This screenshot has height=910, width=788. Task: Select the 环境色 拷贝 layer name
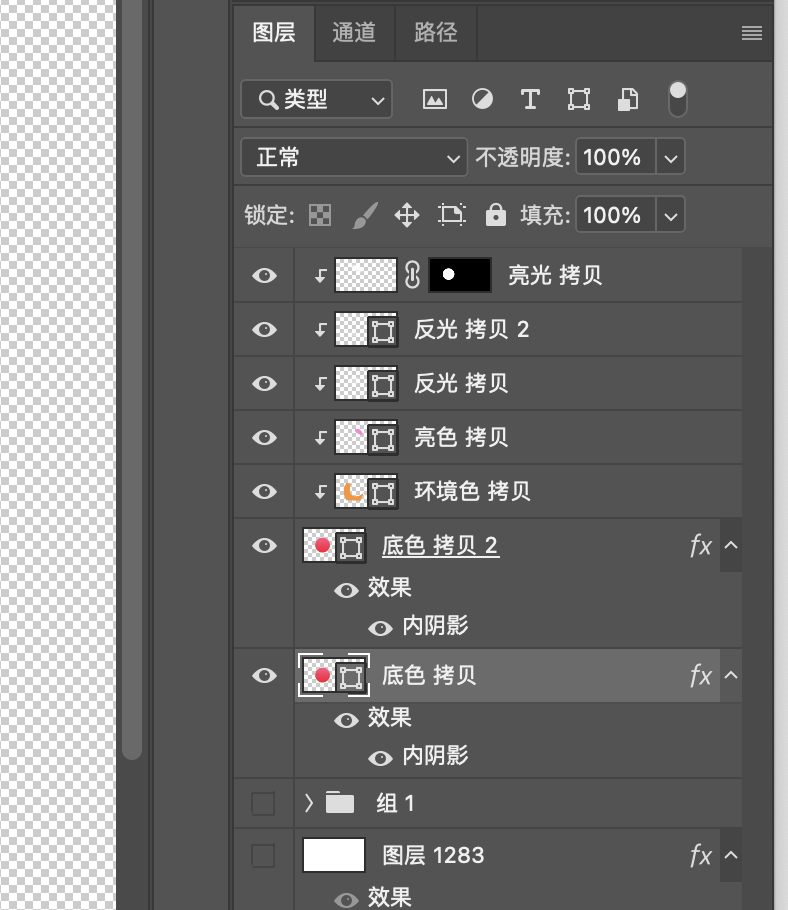pos(472,492)
